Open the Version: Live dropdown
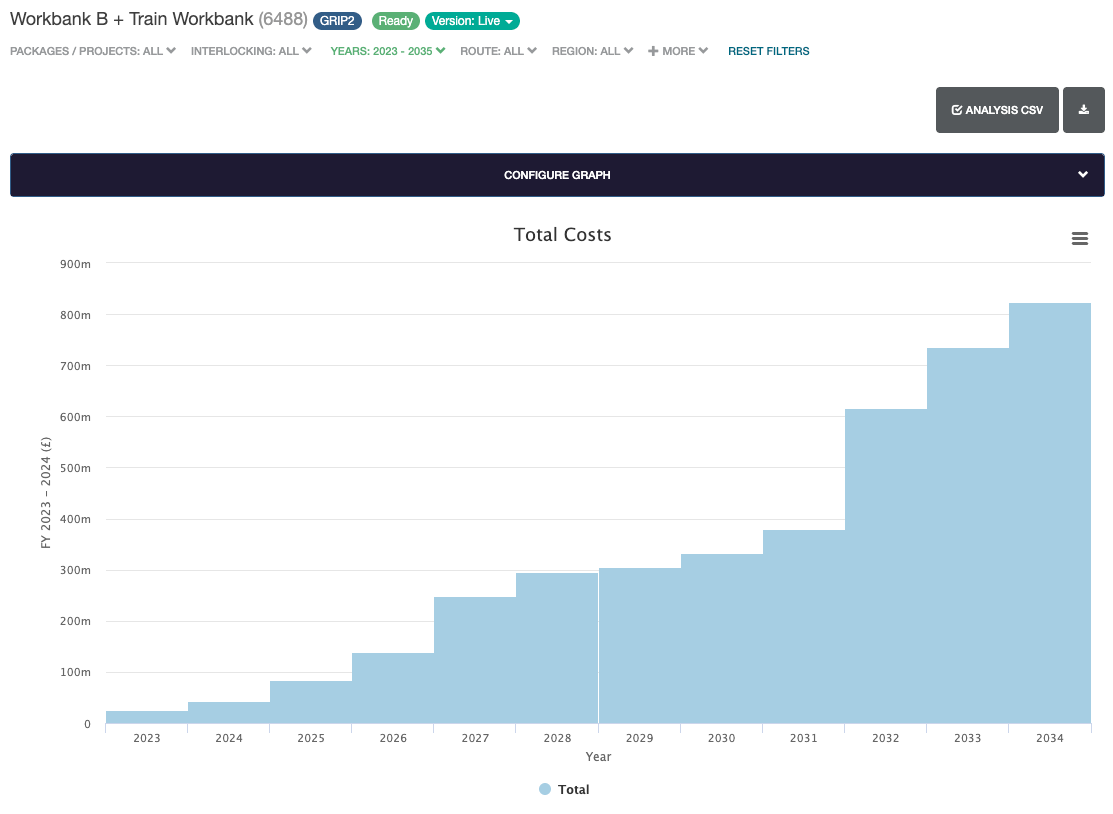This screenshot has height=814, width=1113. click(472, 21)
